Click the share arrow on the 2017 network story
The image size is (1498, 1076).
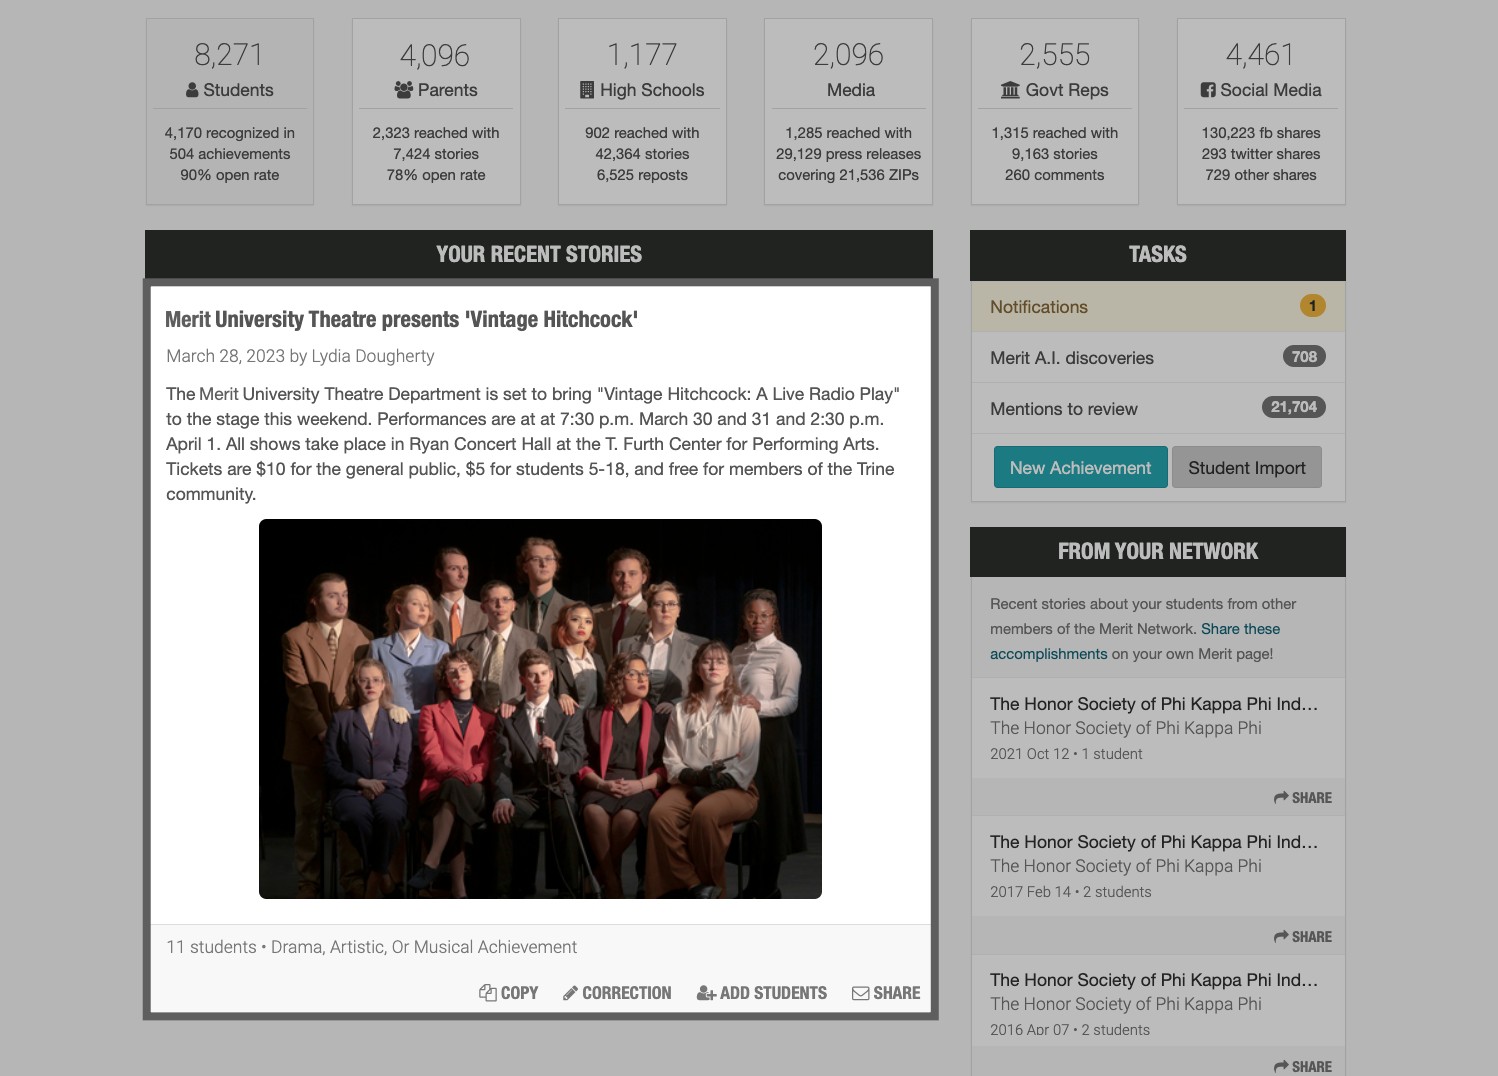coord(1279,936)
